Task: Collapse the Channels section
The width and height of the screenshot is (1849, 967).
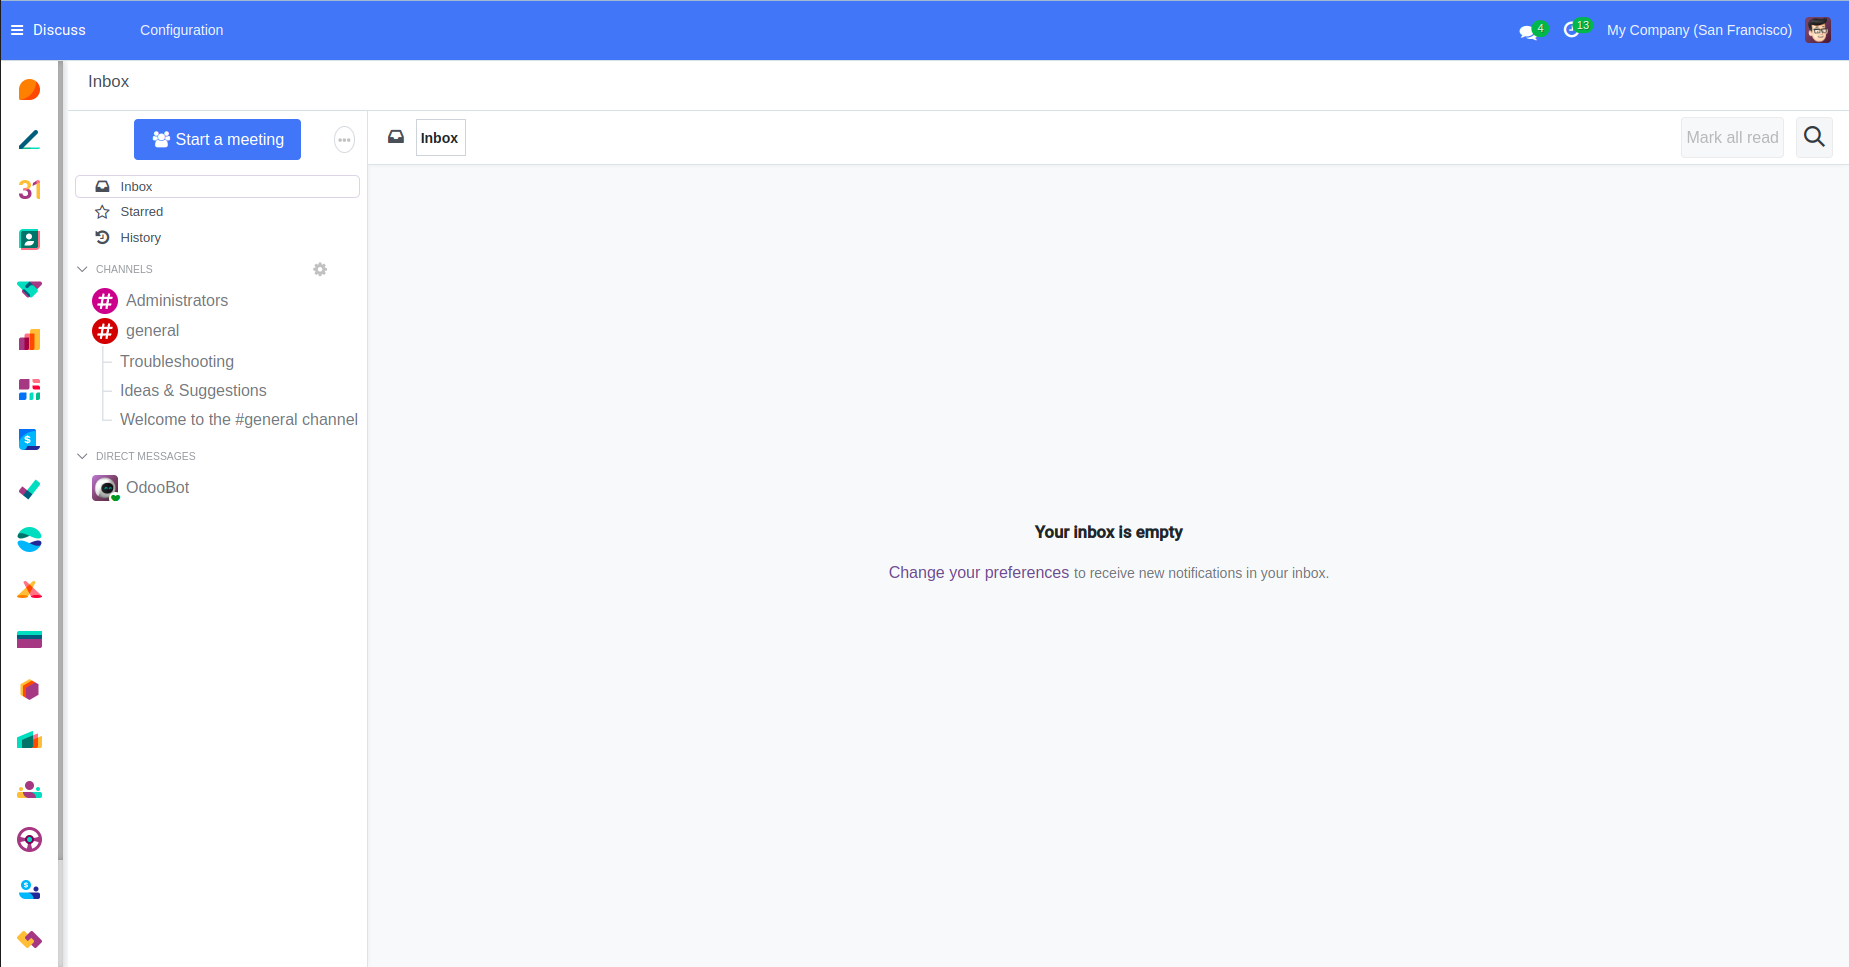Action: (x=83, y=269)
